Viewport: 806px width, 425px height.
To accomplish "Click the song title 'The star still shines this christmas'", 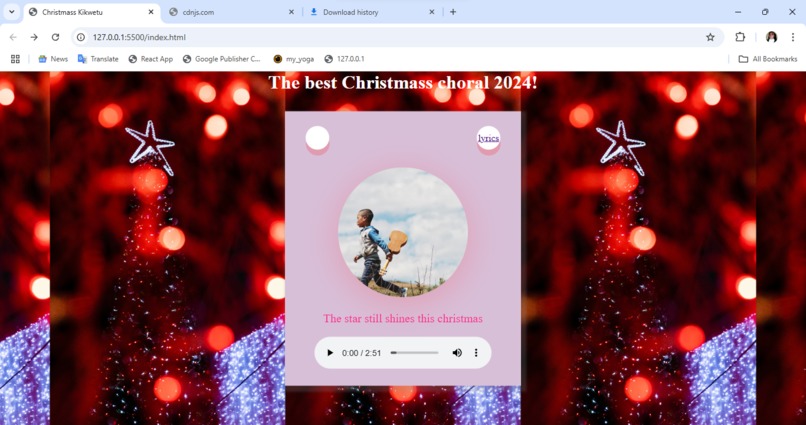I will pos(403,319).
